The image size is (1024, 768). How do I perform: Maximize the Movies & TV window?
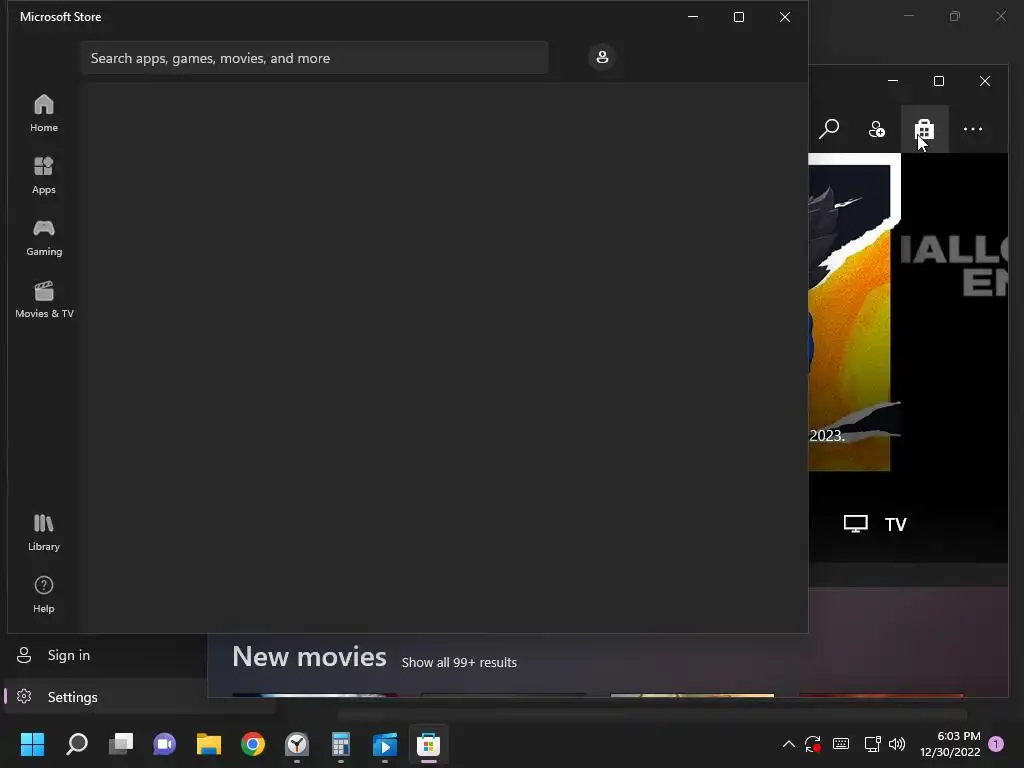coord(938,81)
